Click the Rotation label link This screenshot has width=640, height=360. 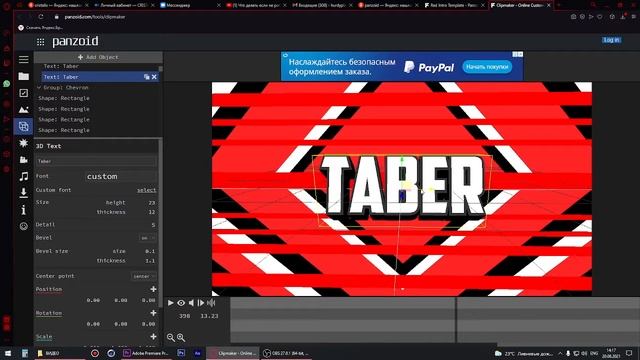click(x=49, y=313)
